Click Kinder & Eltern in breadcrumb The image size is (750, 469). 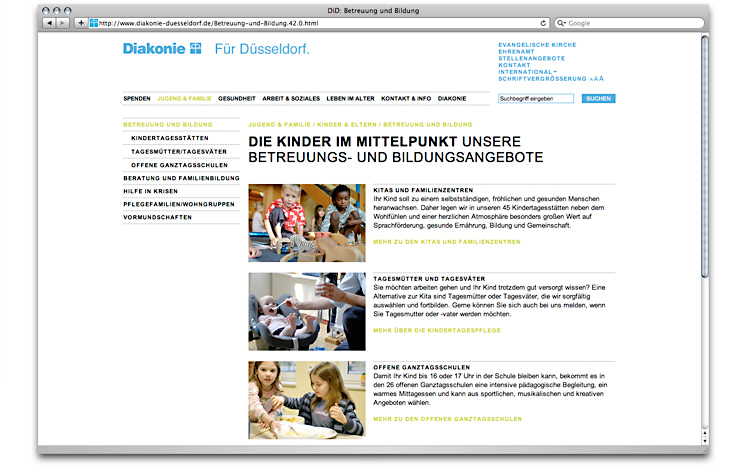tap(347, 125)
